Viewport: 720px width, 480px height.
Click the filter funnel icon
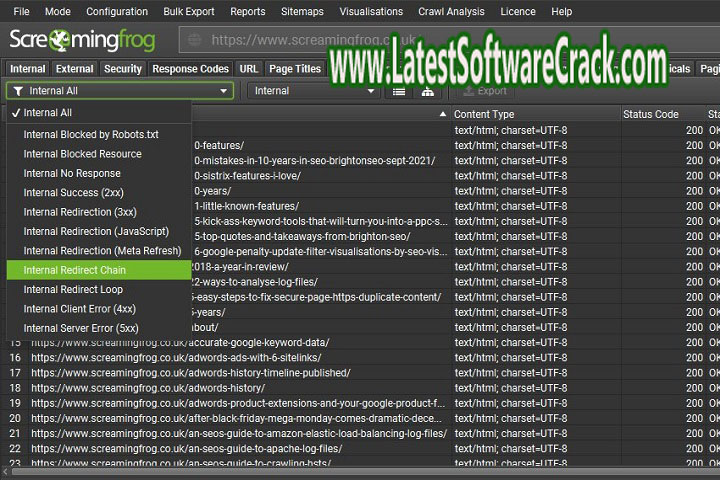pyautogui.click(x=18, y=91)
